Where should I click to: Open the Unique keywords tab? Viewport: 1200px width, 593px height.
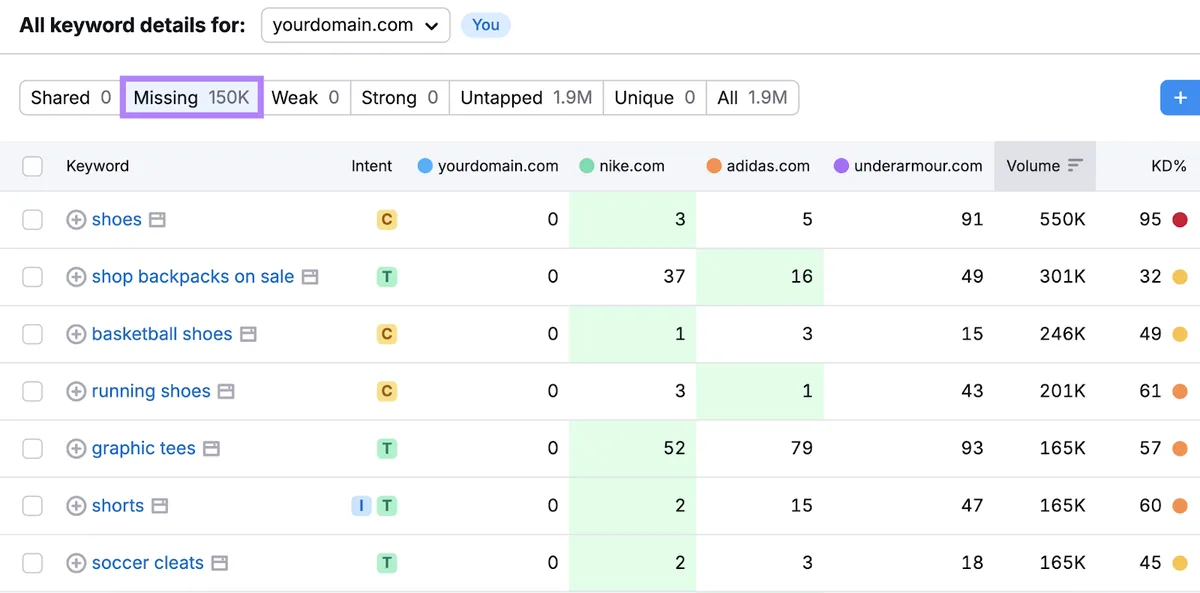(655, 98)
